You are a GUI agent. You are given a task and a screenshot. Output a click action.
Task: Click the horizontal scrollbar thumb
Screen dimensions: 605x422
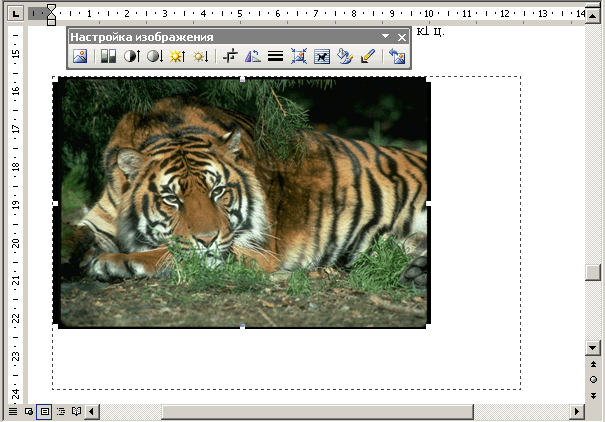point(317,412)
